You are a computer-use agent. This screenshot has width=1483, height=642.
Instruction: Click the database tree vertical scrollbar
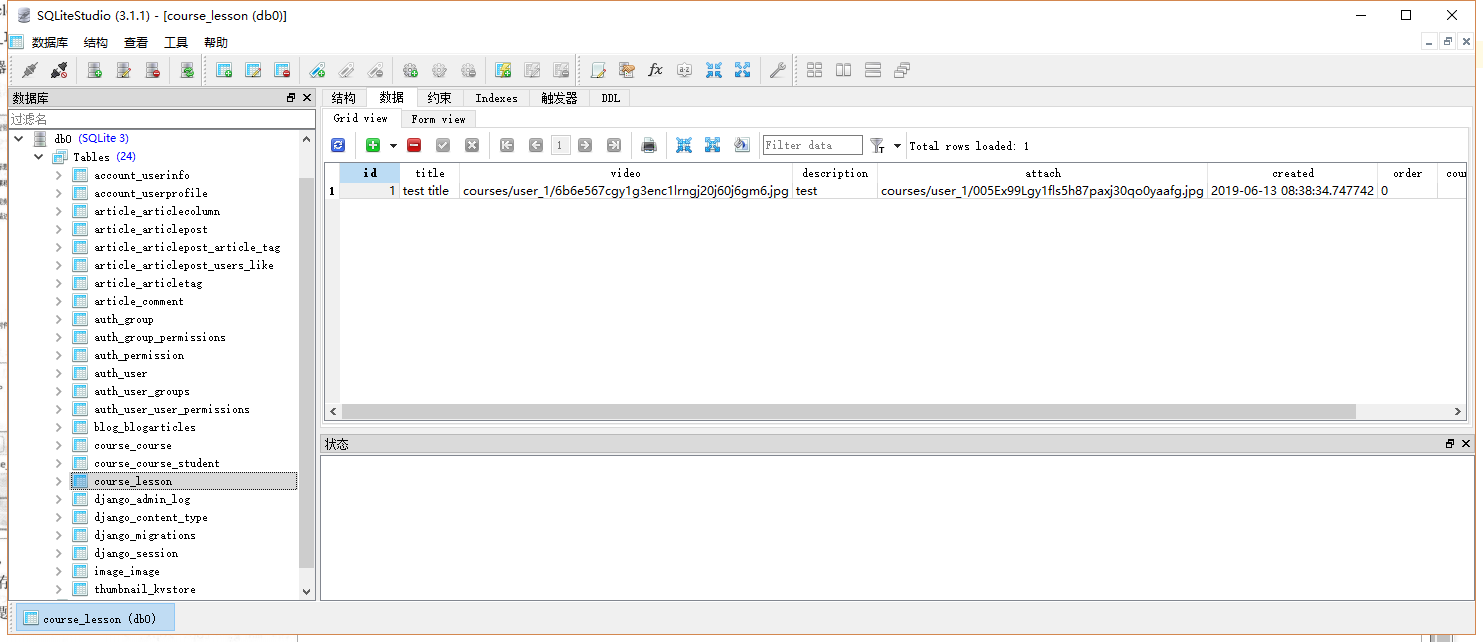306,375
